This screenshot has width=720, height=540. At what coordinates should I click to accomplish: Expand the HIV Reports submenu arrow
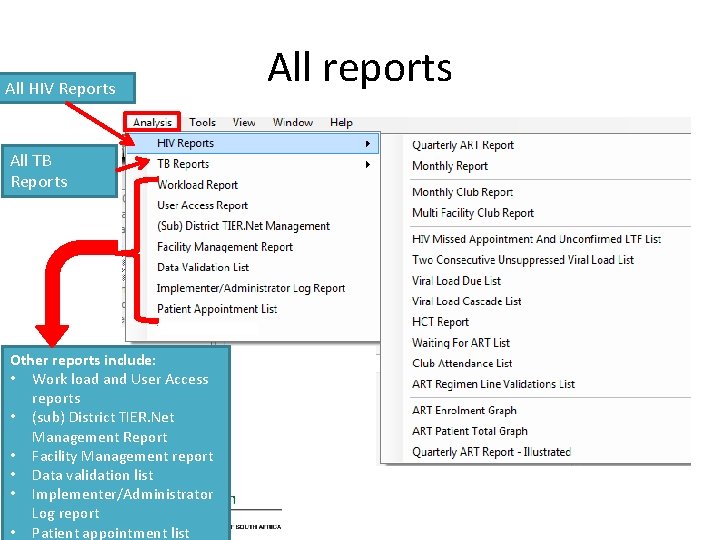coord(367,144)
